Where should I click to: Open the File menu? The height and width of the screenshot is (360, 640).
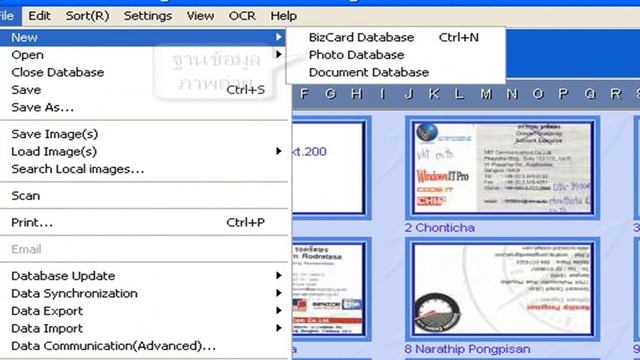tap(8, 16)
